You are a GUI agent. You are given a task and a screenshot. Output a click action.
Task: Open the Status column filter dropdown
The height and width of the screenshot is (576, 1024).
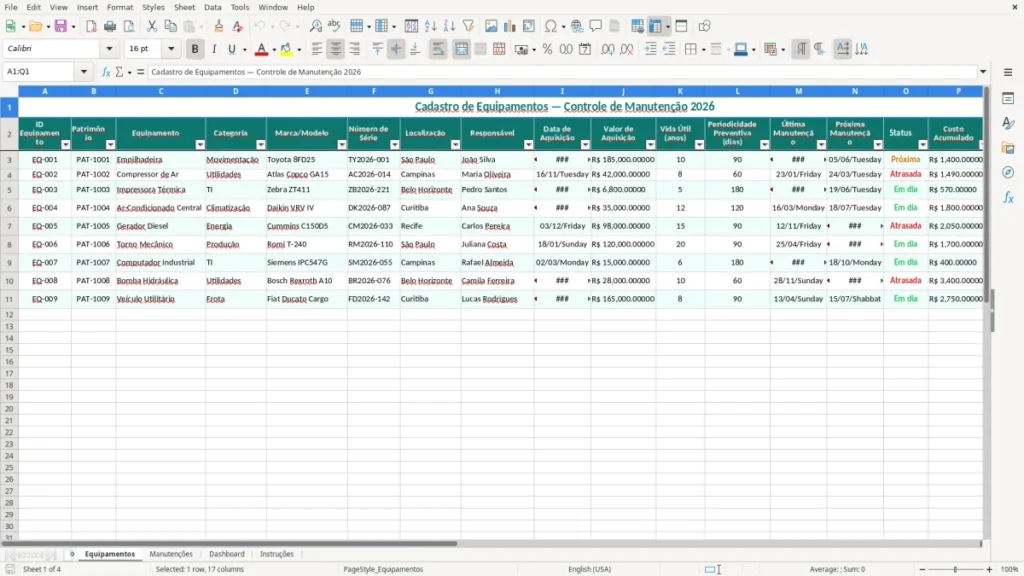[923, 145]
